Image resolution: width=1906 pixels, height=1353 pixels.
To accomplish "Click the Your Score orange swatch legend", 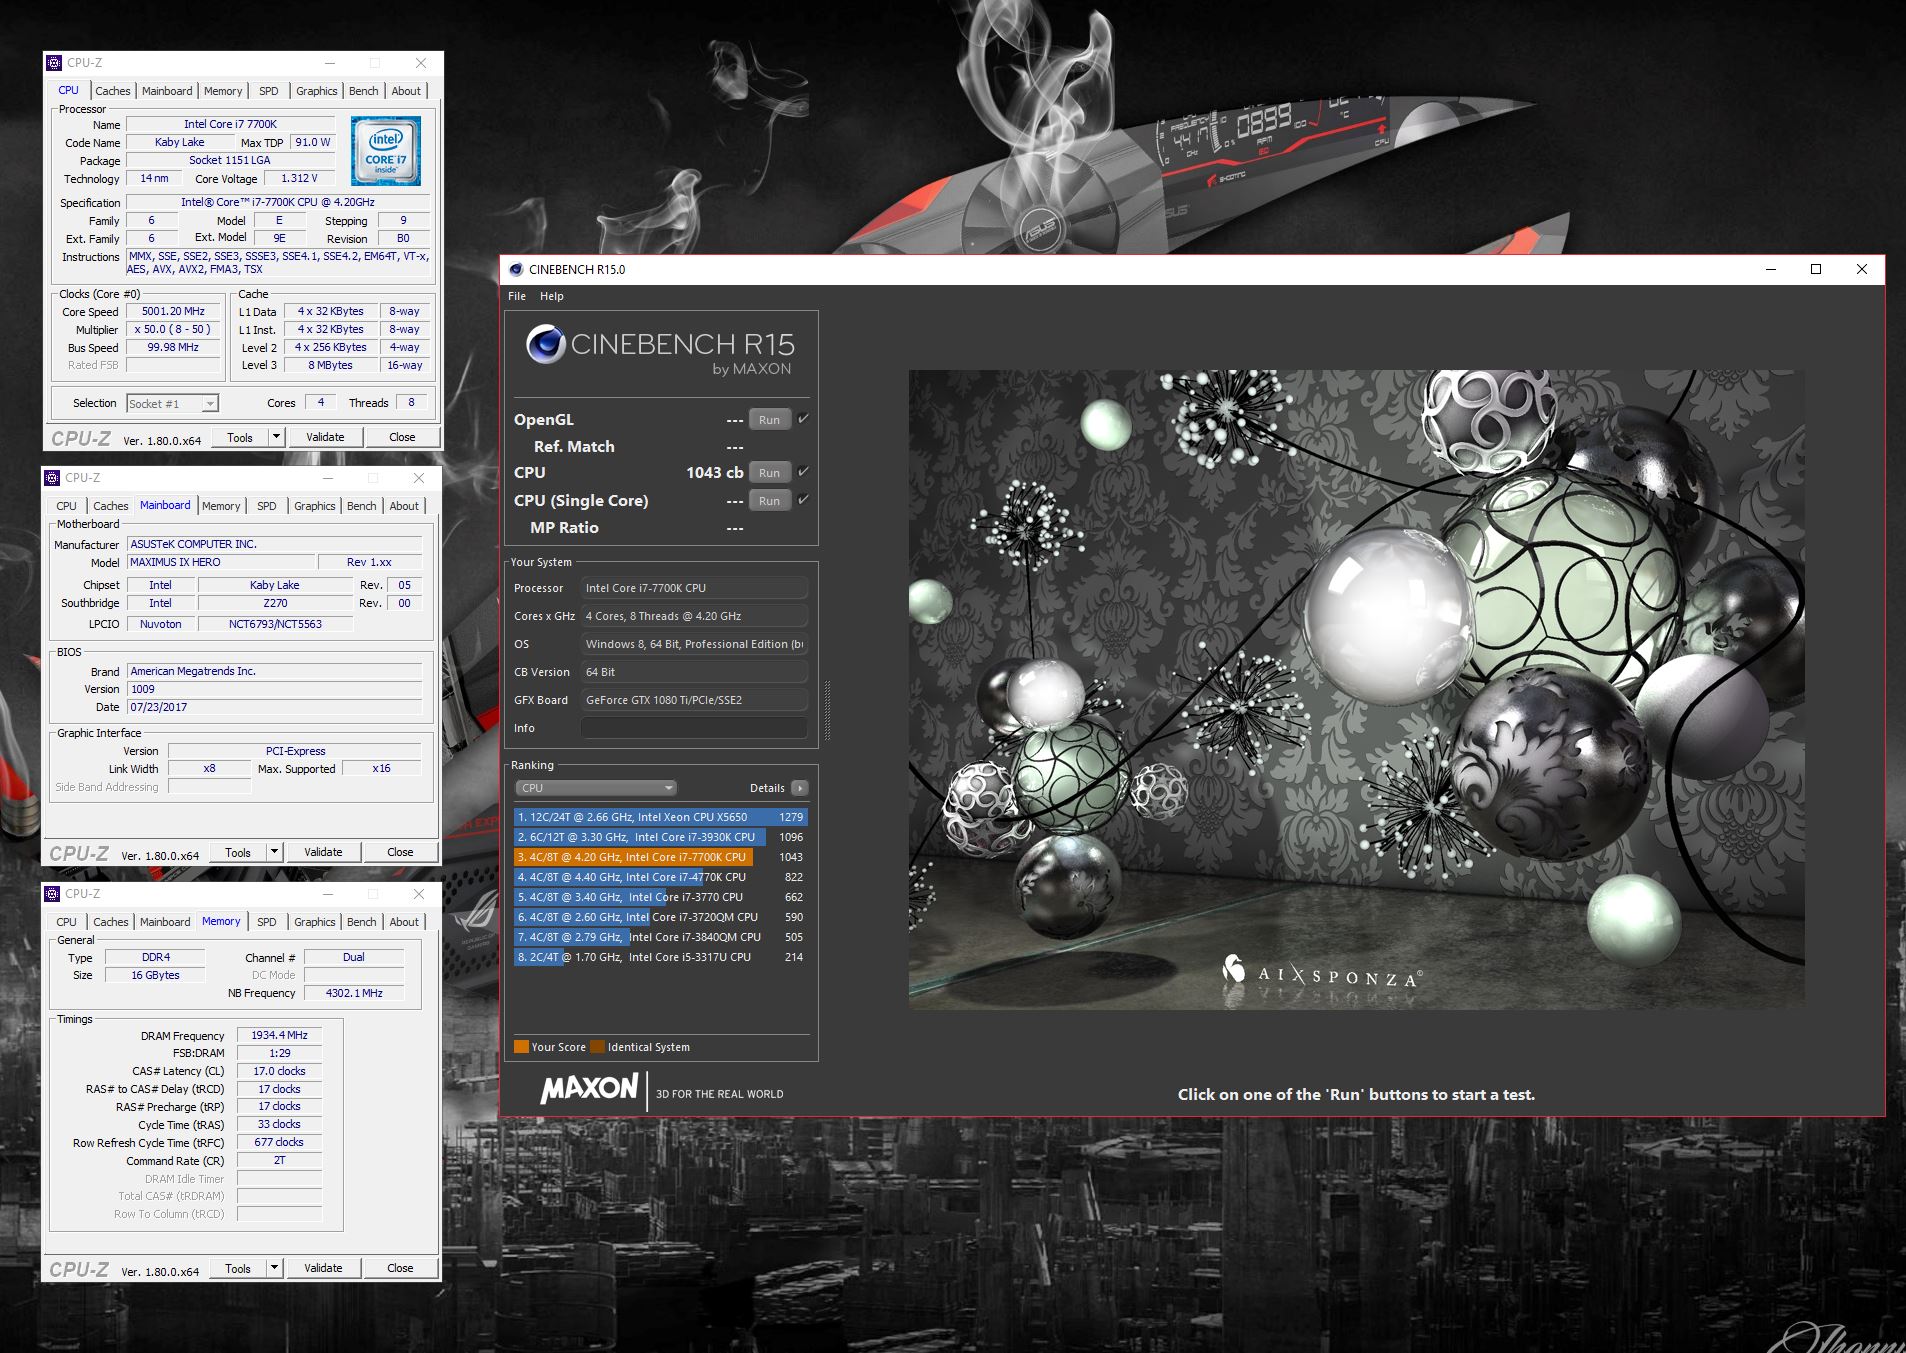I will [x=521, y=1047].
